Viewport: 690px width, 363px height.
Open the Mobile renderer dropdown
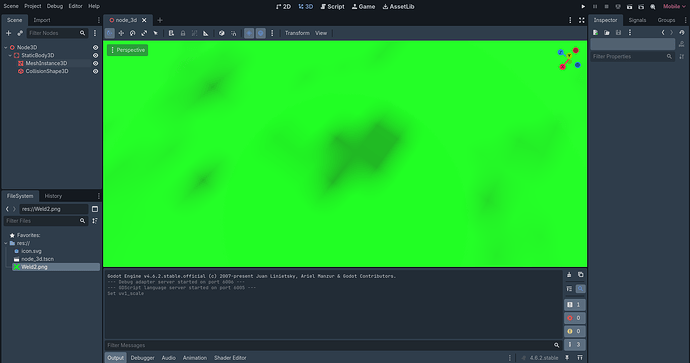[674, 7]
